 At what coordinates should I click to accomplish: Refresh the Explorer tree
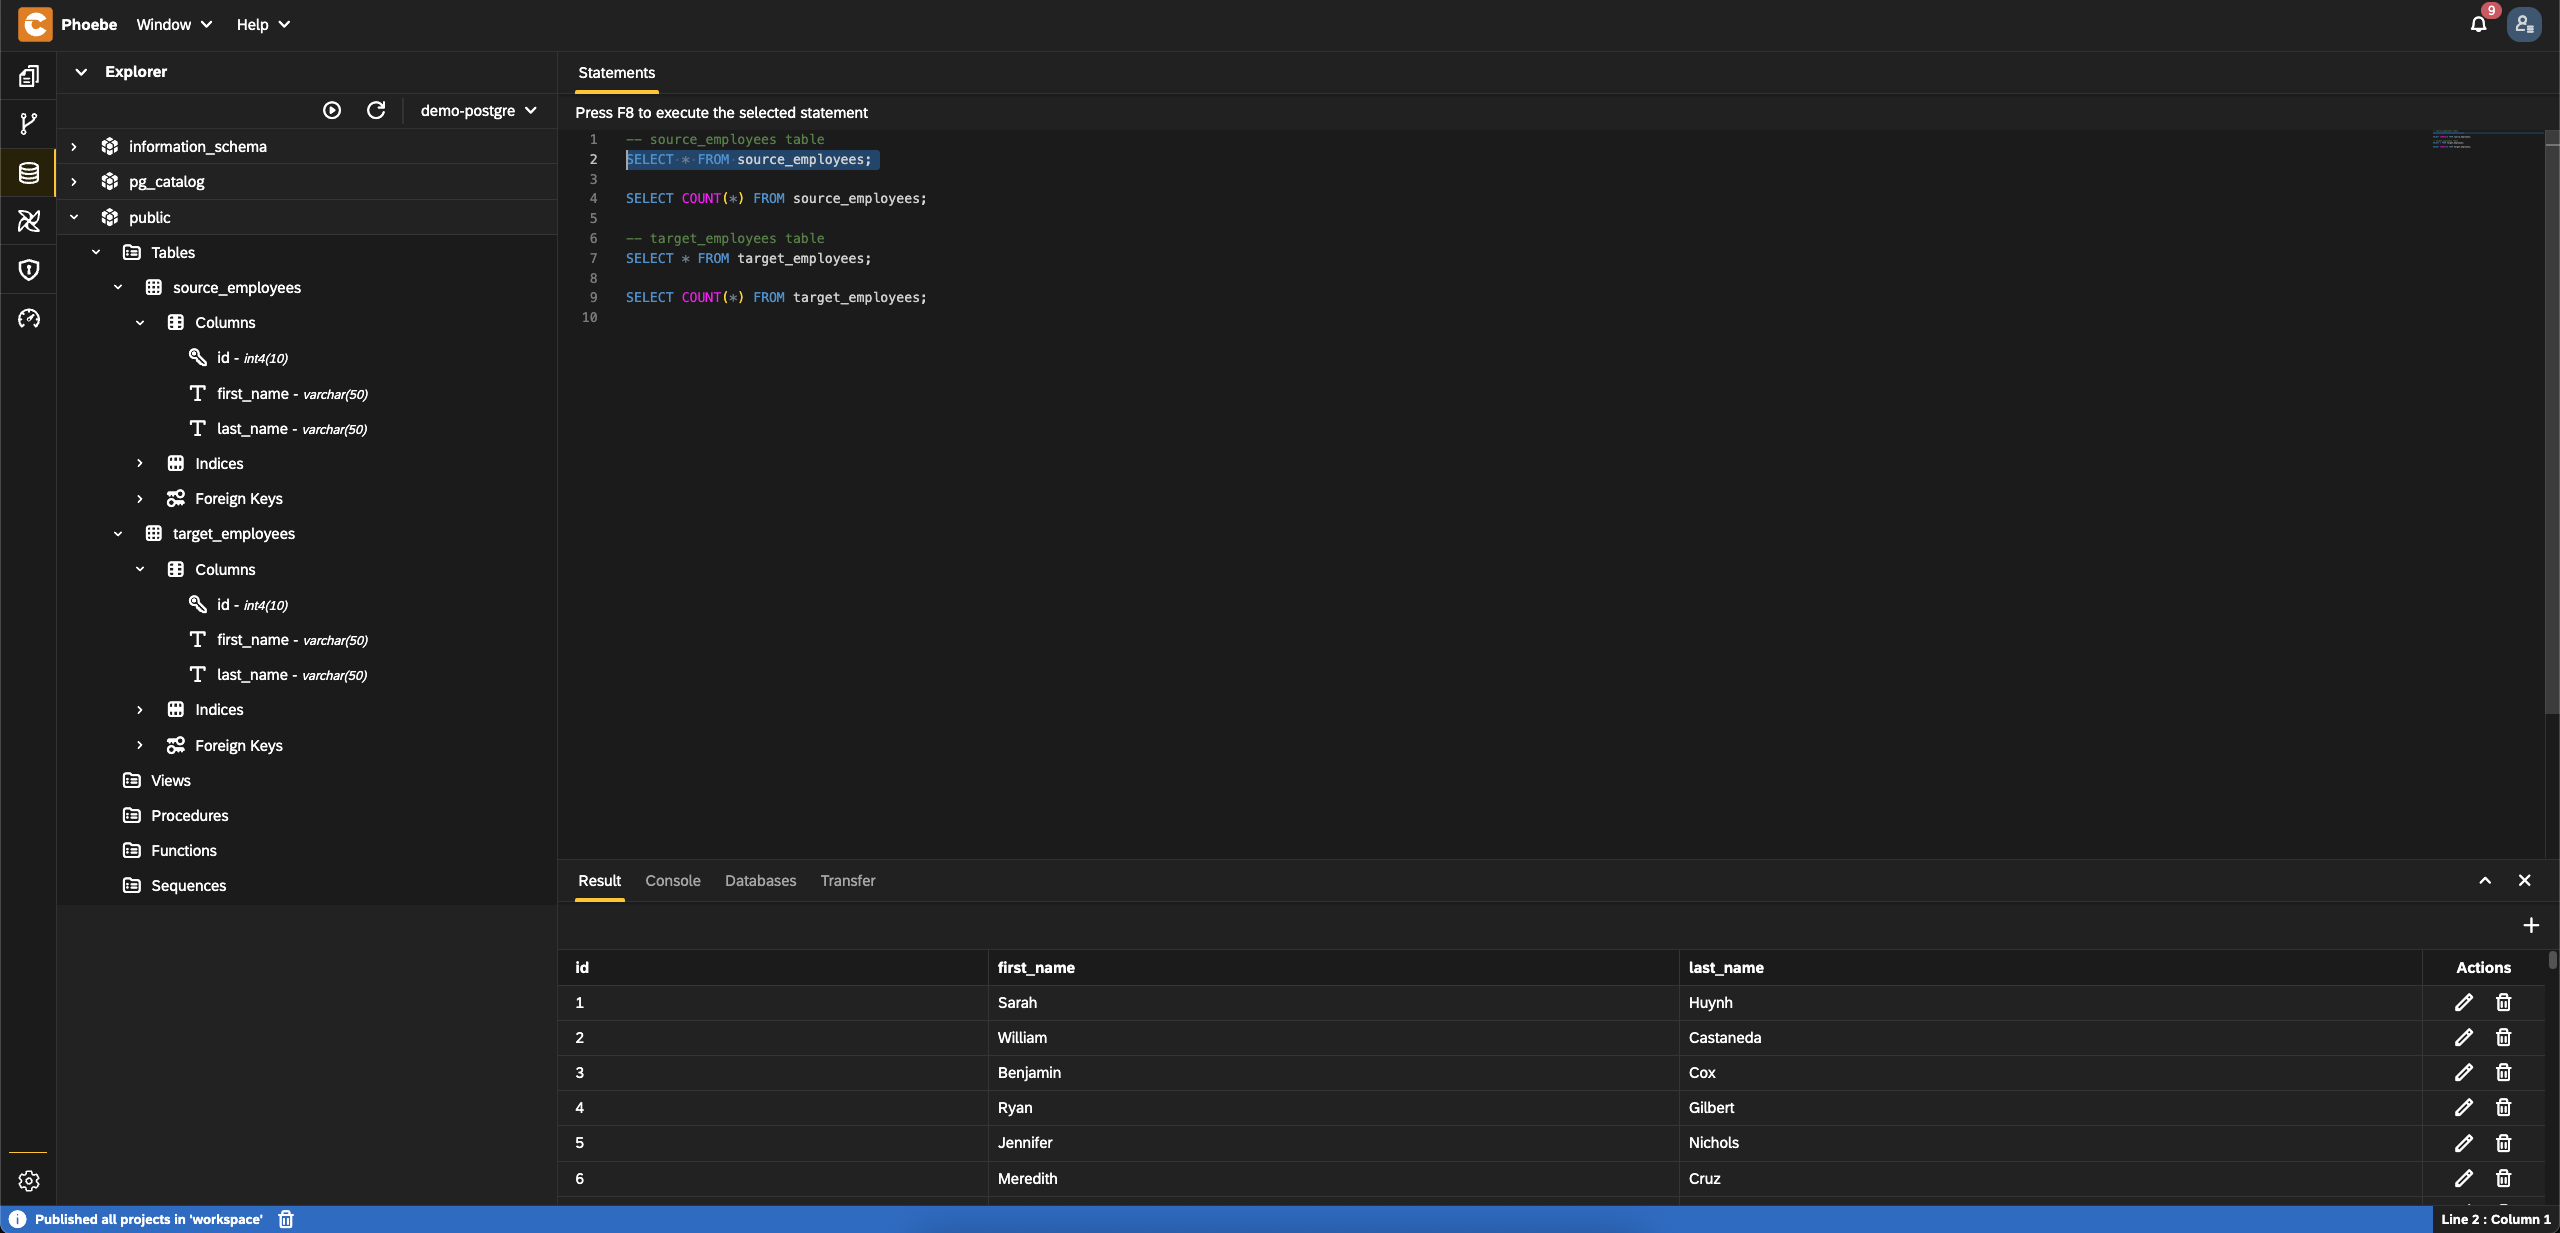[x=376, y=110]
